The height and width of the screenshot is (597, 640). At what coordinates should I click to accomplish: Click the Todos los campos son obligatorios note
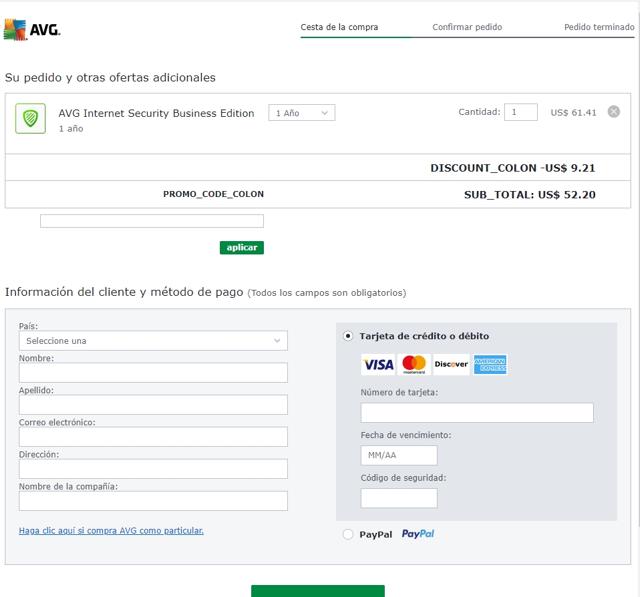click(x=327, y=293)
